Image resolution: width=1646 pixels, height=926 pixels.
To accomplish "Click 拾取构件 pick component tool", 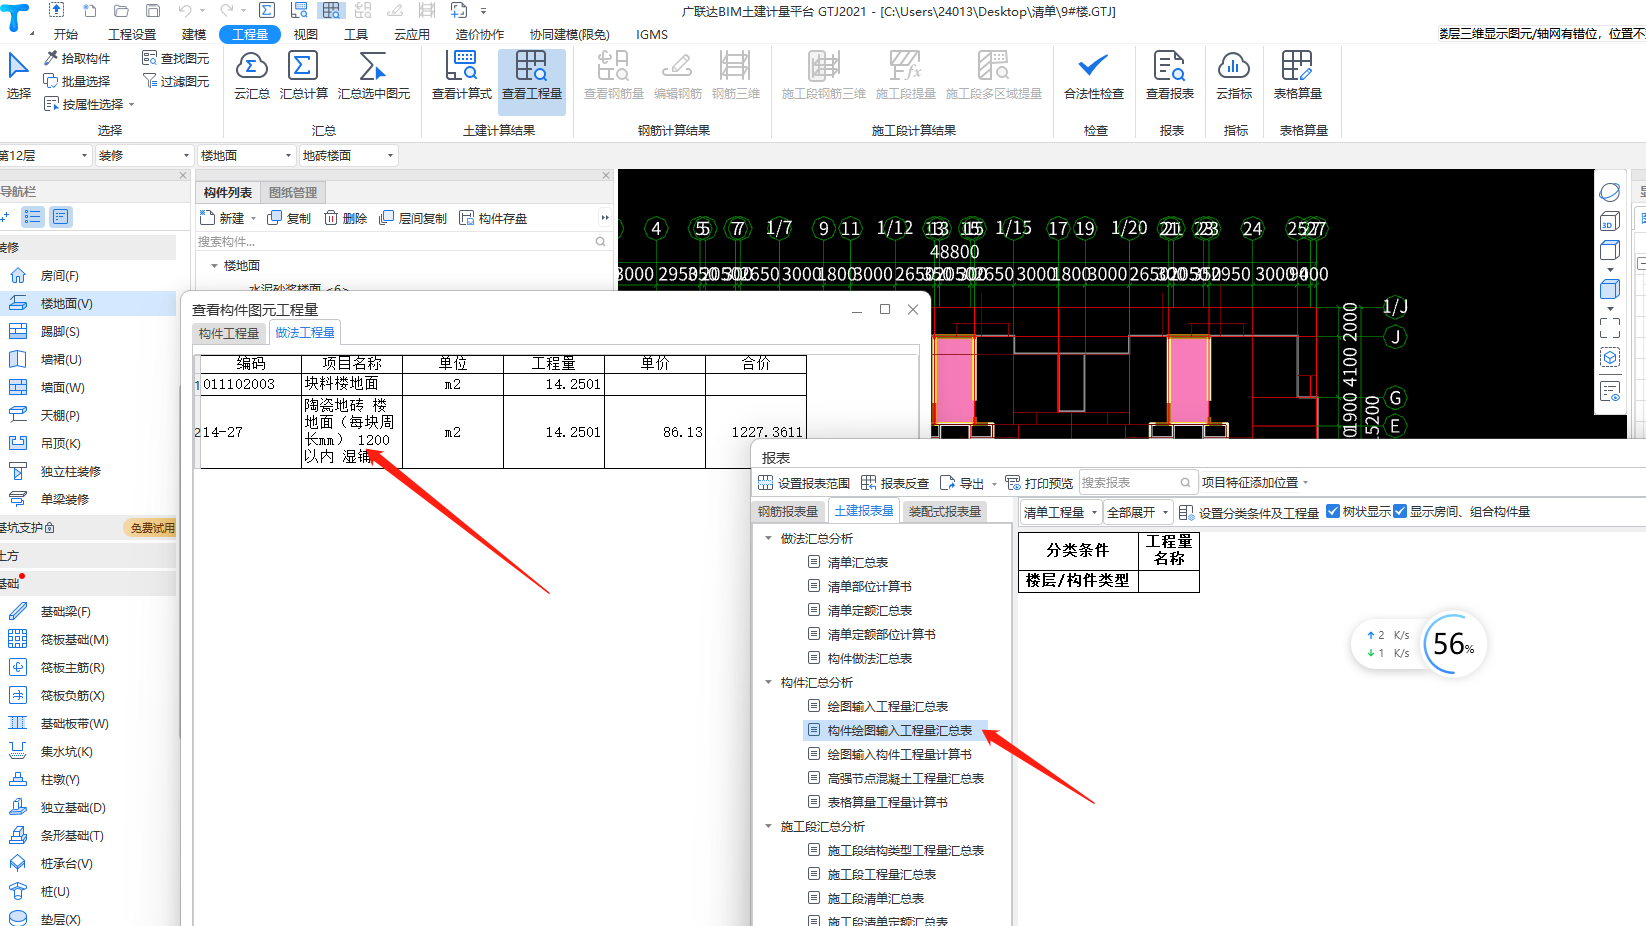I will click(77, 58).
